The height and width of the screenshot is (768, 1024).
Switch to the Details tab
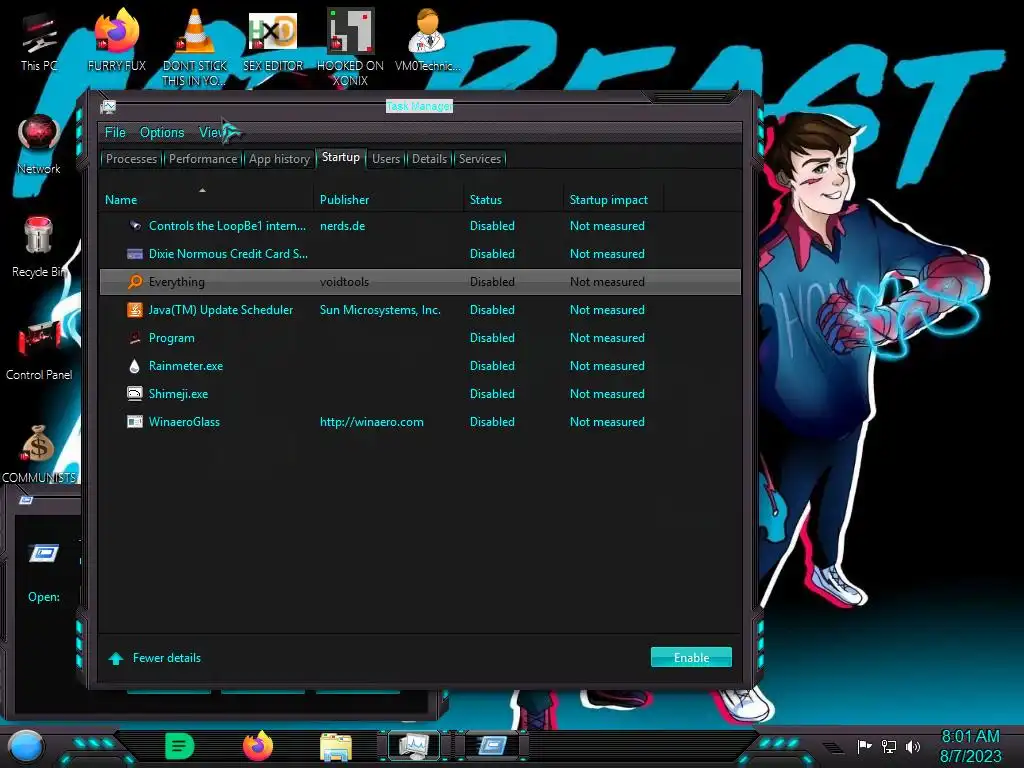(x=429, y=159)
